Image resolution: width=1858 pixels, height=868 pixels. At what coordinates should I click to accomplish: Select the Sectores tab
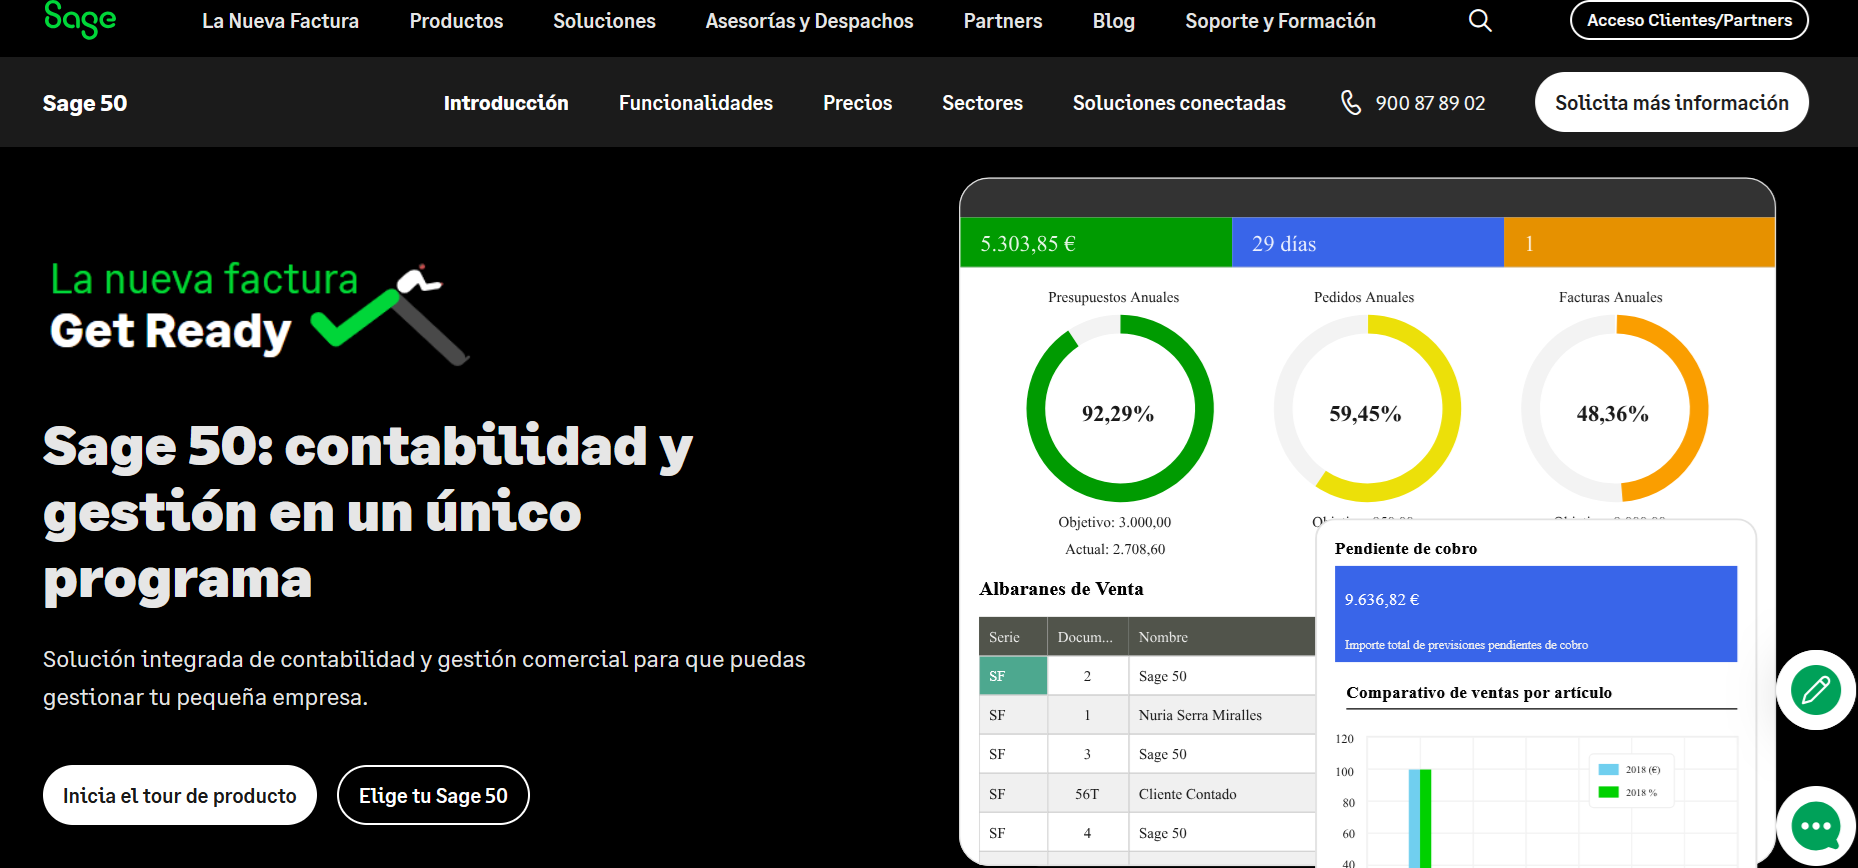(982, 103)
